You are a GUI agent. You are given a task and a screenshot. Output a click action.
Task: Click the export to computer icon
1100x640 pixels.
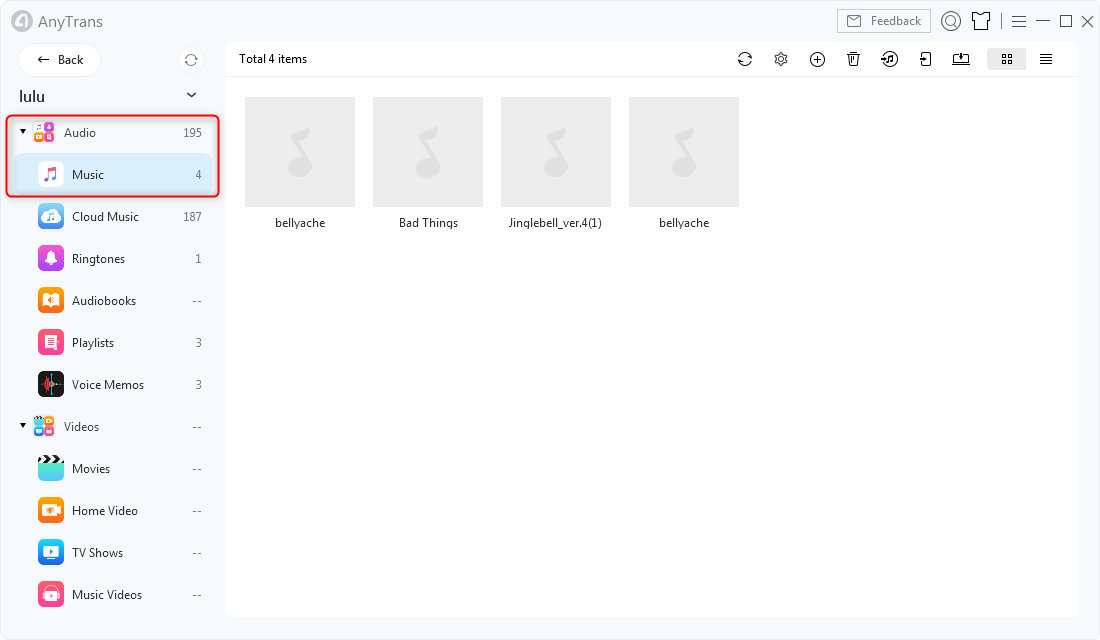(961, 60)
